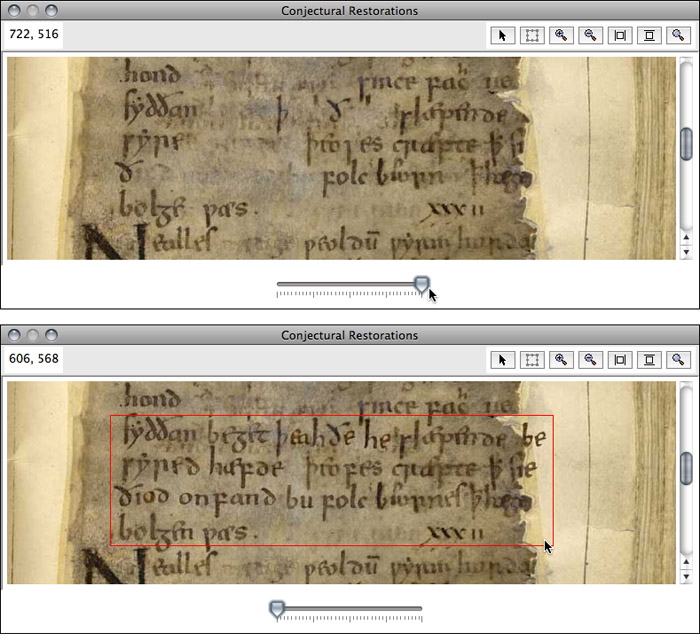Screen dimensions: 700x641
Task: Click the vertical scrollbar thumb in the lower window
Action: point(687,468)
